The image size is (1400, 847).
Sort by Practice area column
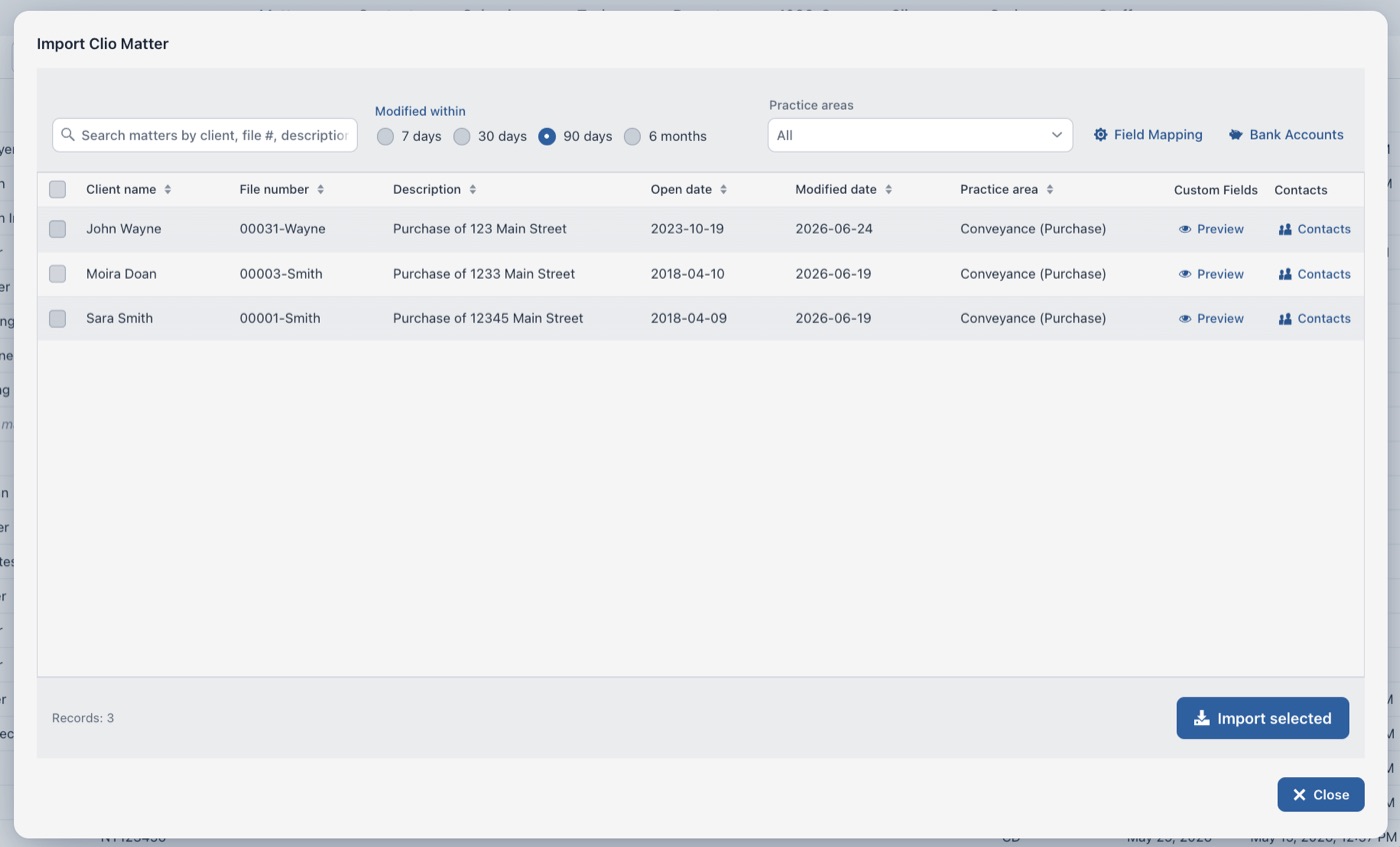point(1007,189)
